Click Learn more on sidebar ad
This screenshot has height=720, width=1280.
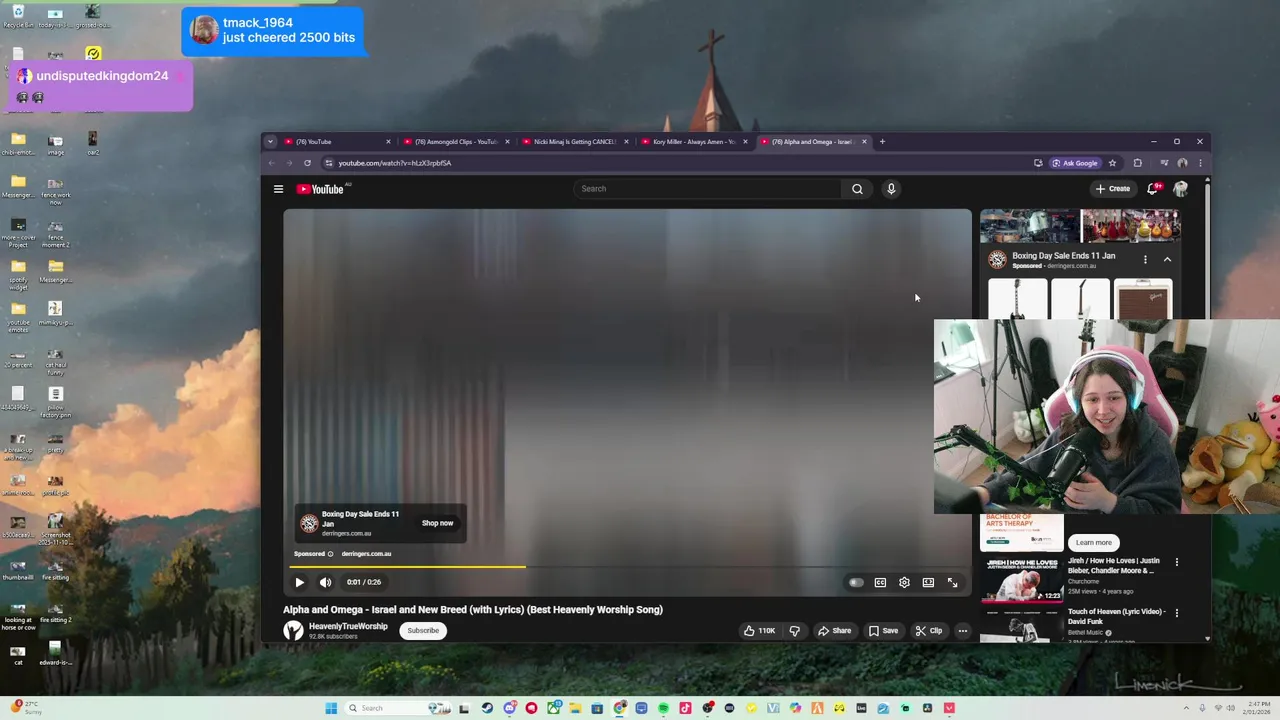point(1093,543)
